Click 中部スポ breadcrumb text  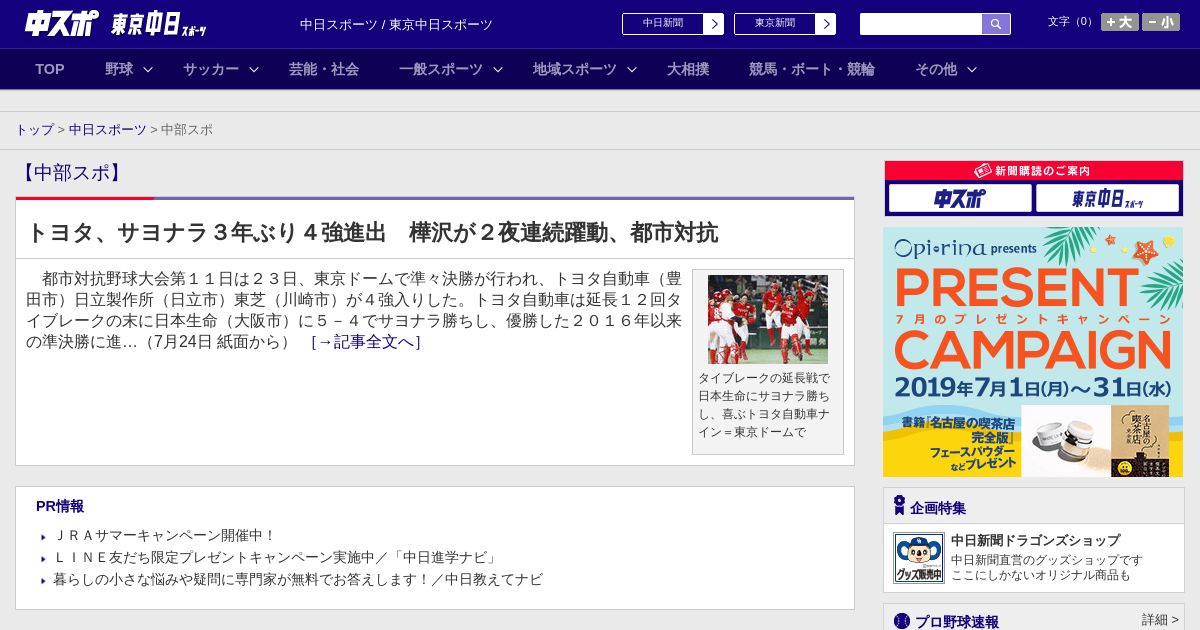[x=187, y=130]
